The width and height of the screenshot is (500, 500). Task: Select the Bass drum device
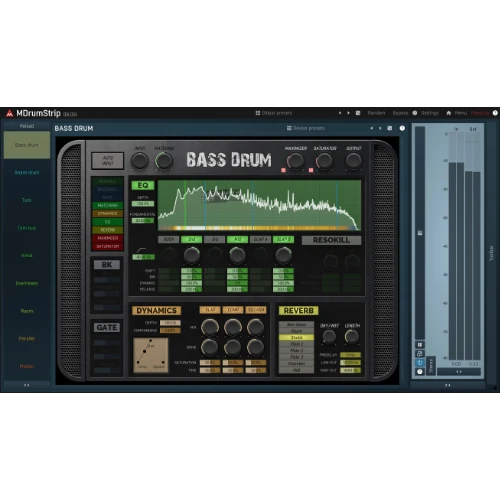[x=27, y=145]
